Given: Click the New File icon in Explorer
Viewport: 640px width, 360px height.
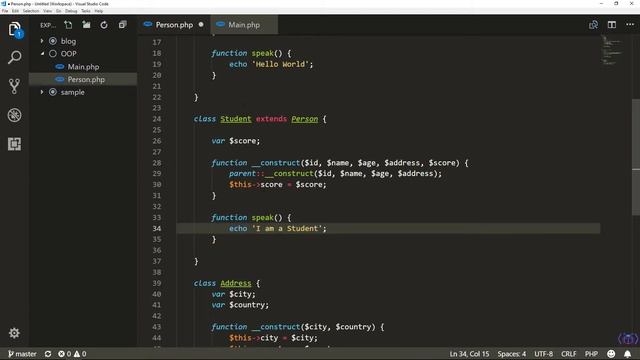Looking at the screenshot, I should 69,25.
